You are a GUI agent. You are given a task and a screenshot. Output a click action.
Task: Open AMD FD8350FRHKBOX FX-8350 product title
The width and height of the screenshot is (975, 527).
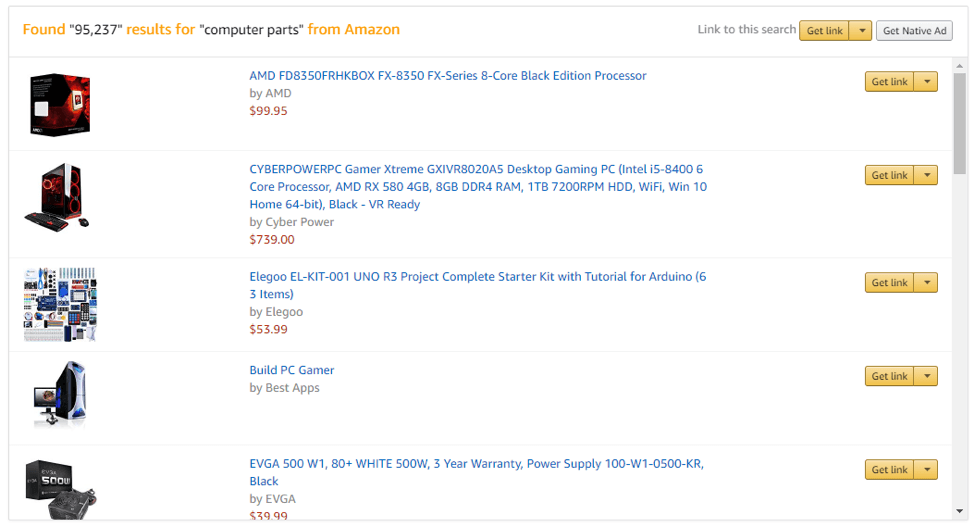[447, 76]
